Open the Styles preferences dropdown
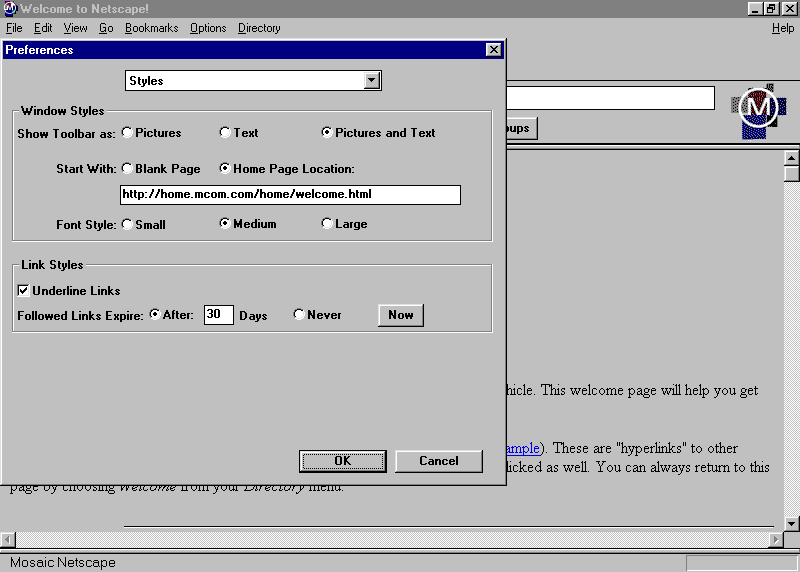The height and width of the screenshot is (572, 800). point(372,80)
